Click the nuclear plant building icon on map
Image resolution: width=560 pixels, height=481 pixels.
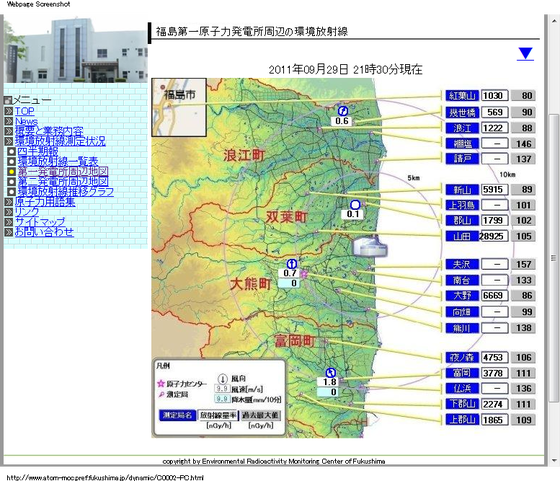[x=370, y=246]
